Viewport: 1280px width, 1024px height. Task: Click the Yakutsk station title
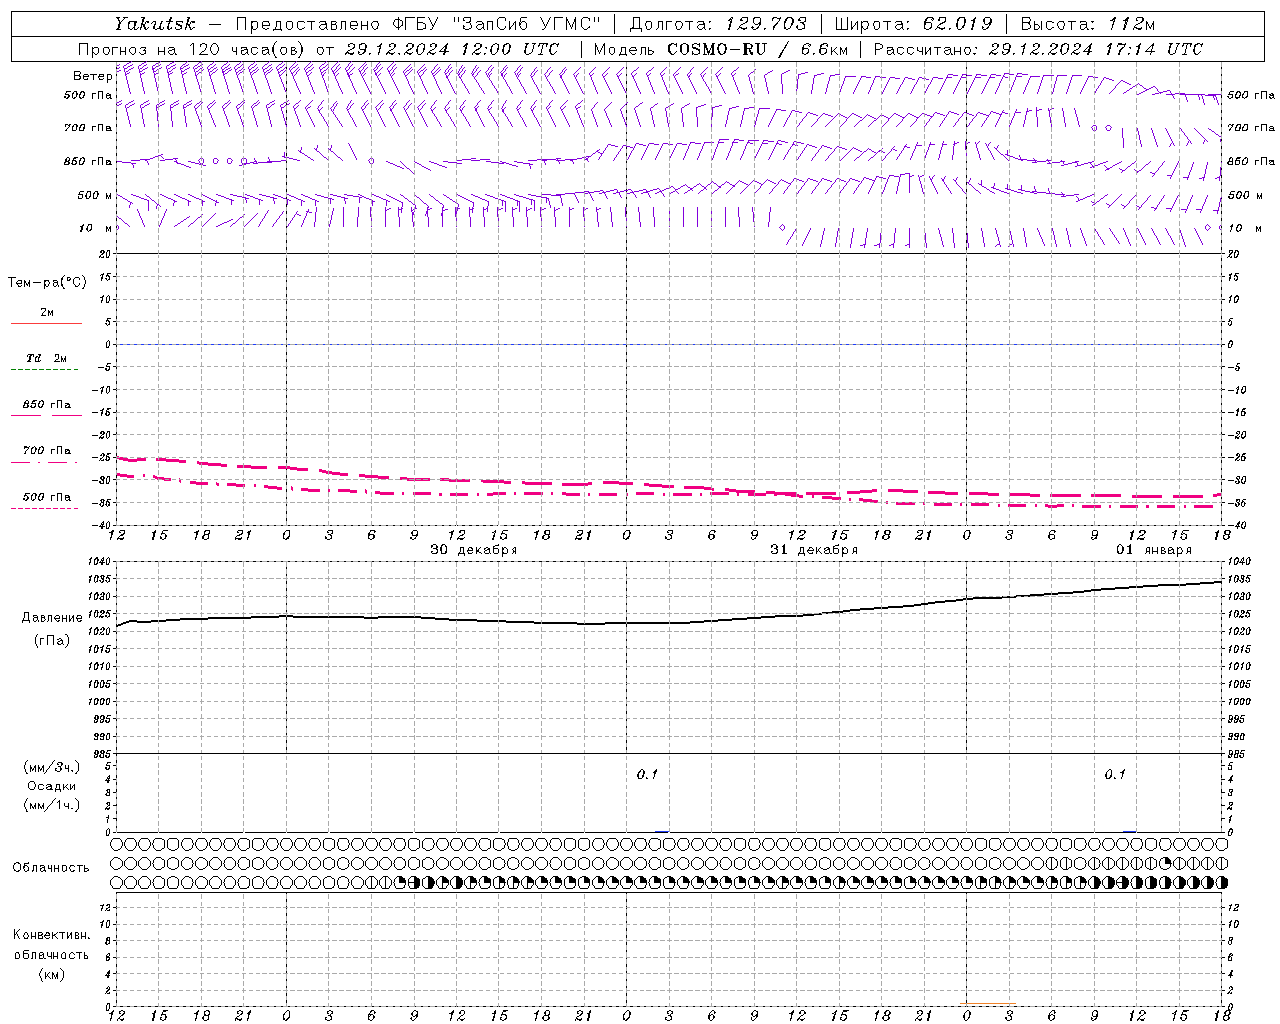154,23
